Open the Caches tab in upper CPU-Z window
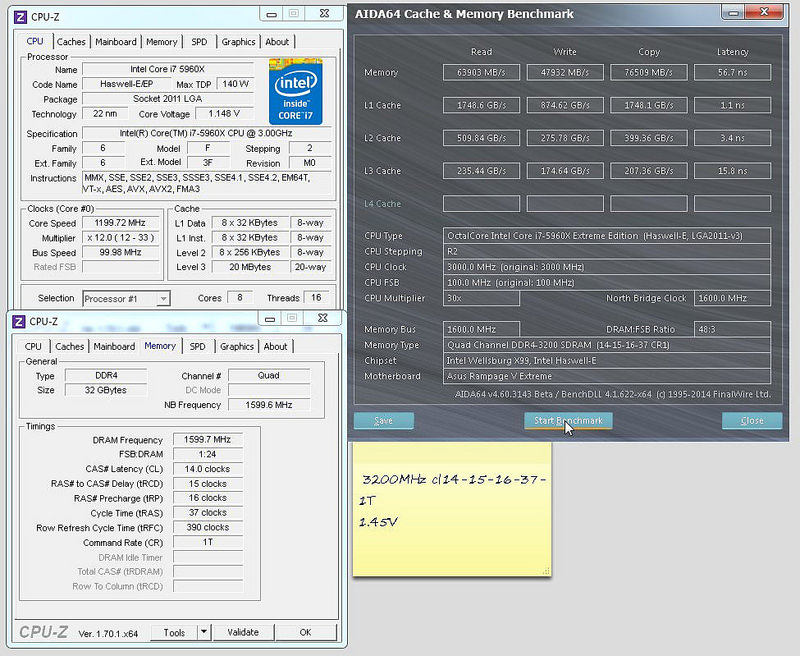Viewport: 800px width, 656px height. coord(71,42)
